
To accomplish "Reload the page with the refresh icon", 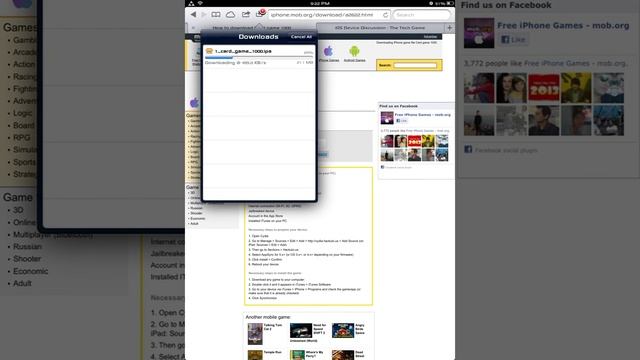I will [x=385, y=15].
